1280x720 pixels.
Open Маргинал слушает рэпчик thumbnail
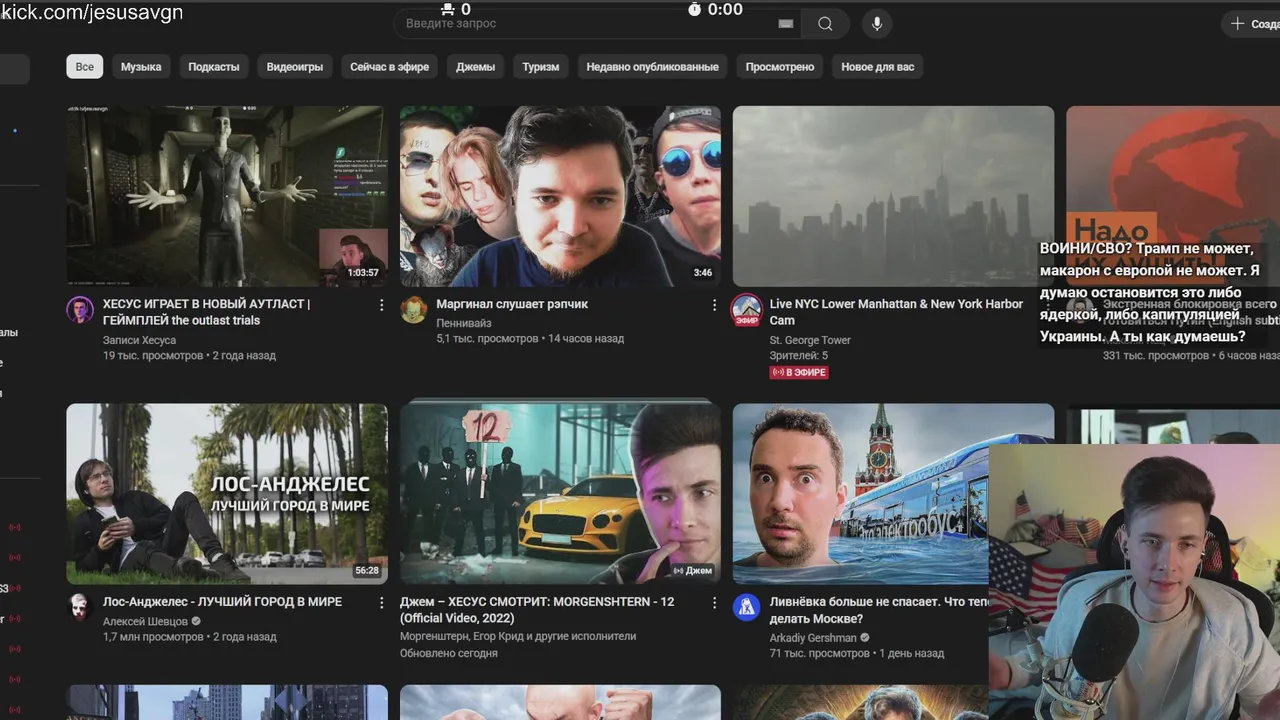560,196
